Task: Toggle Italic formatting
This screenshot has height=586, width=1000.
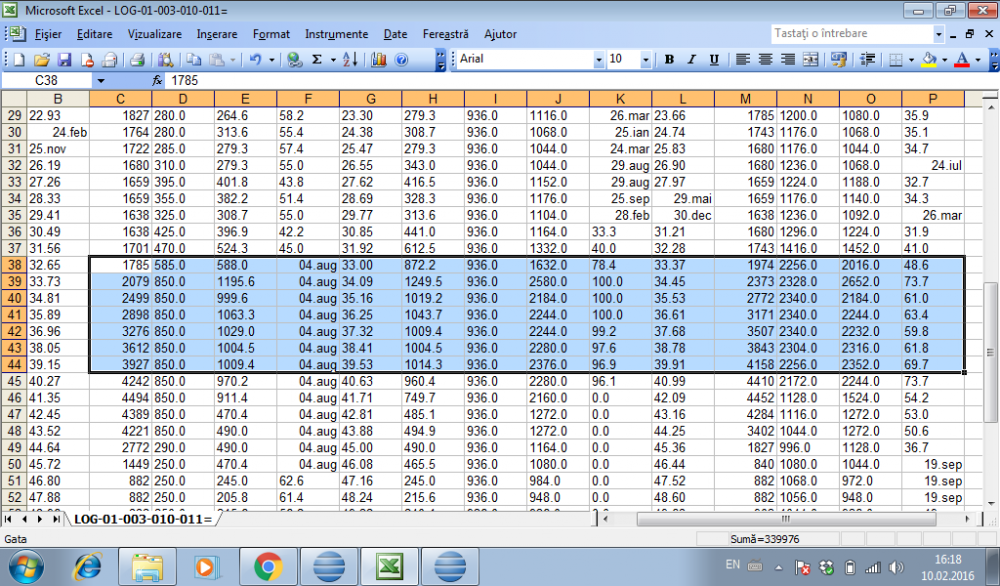Action: click(x=690, y=59)
